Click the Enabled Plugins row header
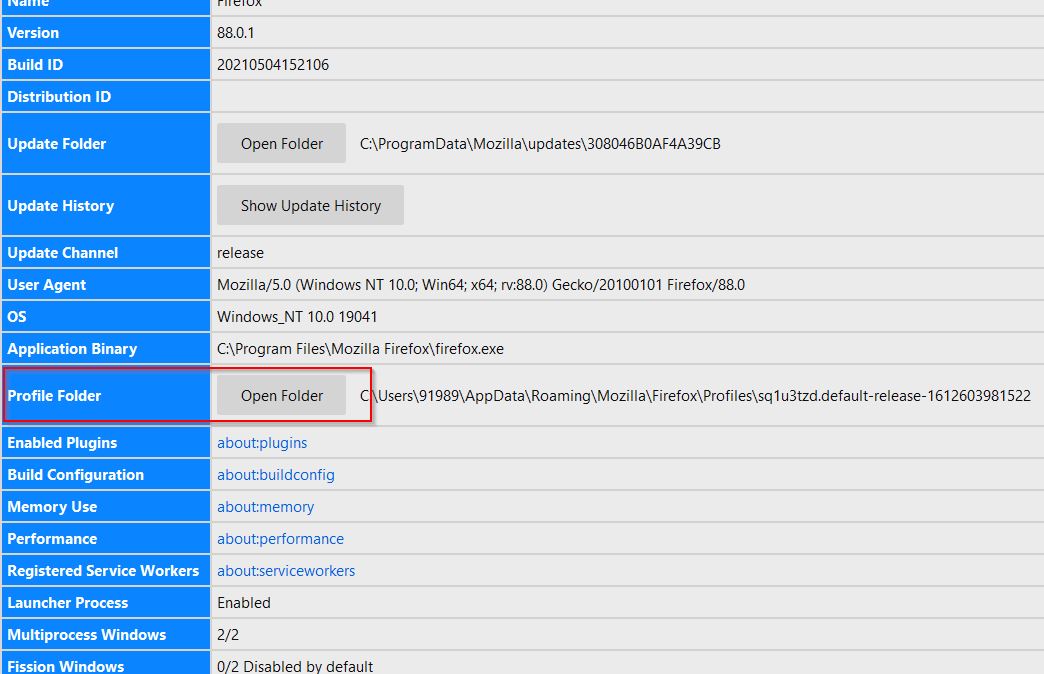This screenshot has height=674, width=1044. 106,442
